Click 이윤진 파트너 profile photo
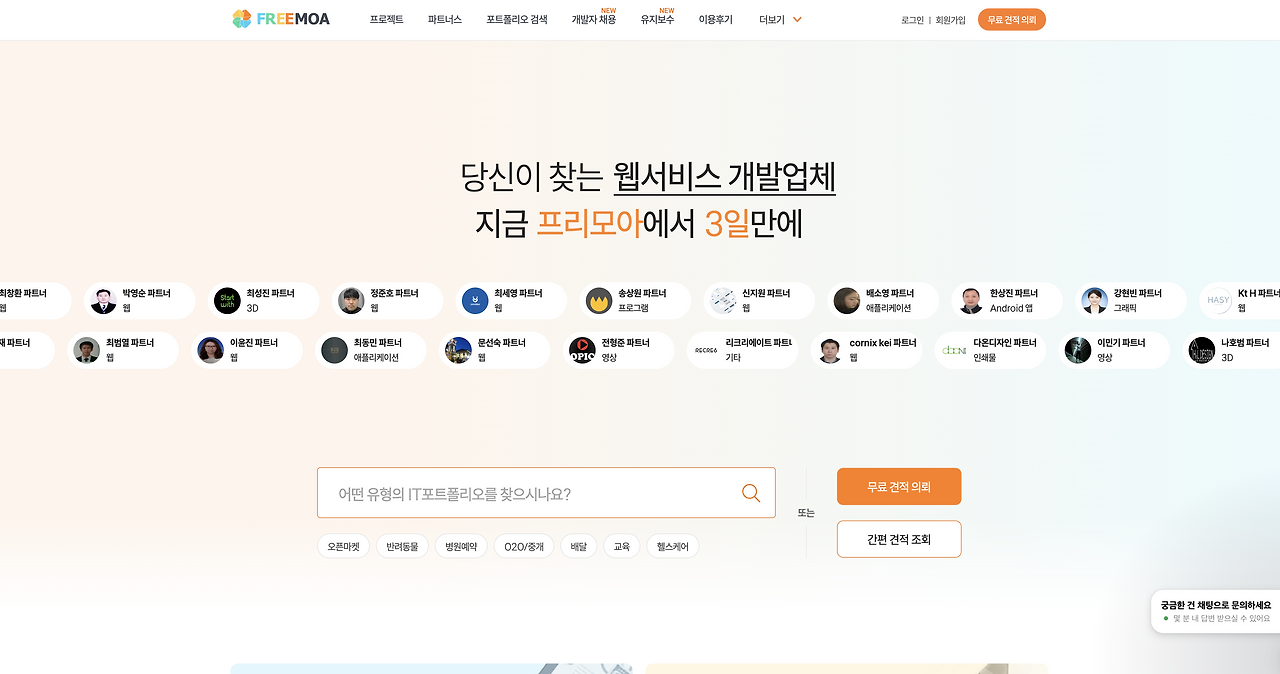Image resolution: width=1280 pixels, height=674 pixels. click(x=210, y=350)
